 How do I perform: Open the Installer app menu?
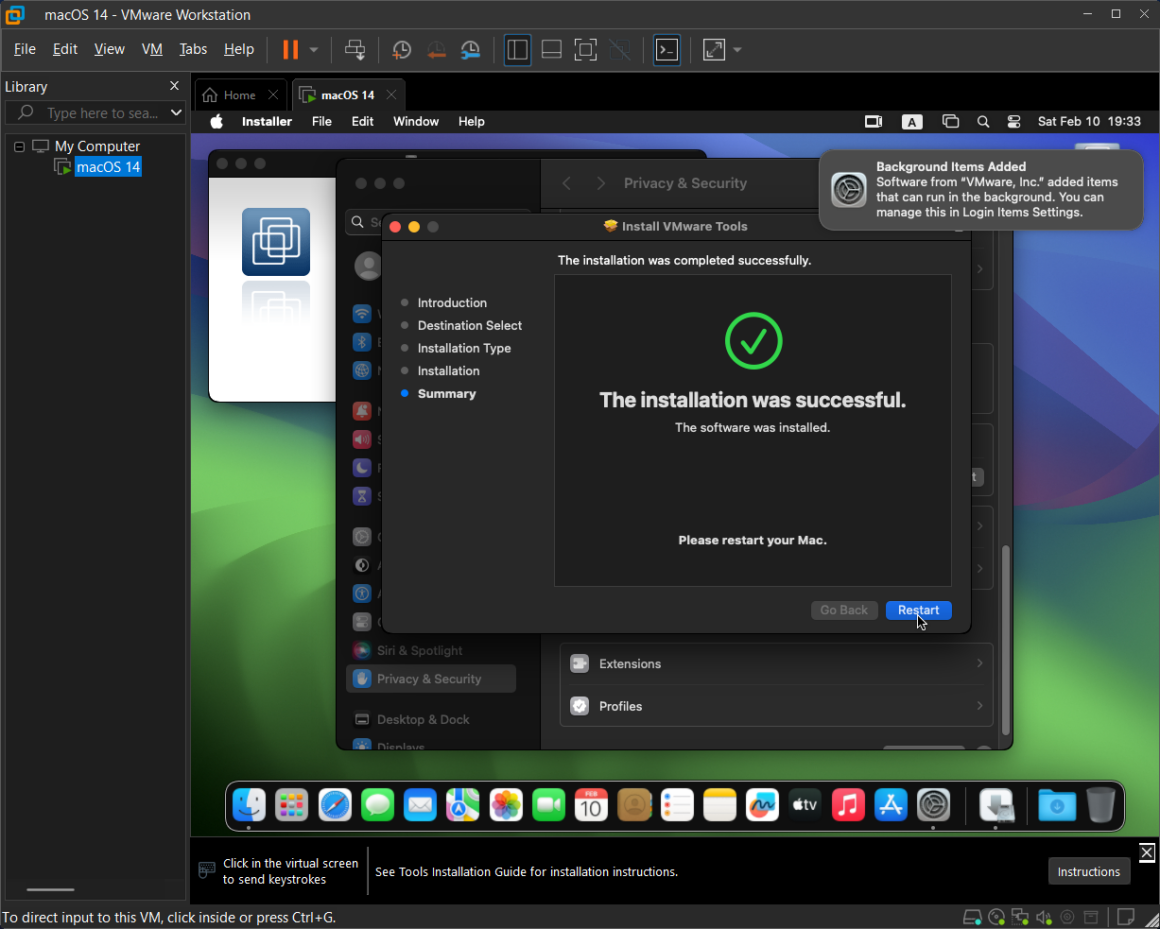click(266, 121)
